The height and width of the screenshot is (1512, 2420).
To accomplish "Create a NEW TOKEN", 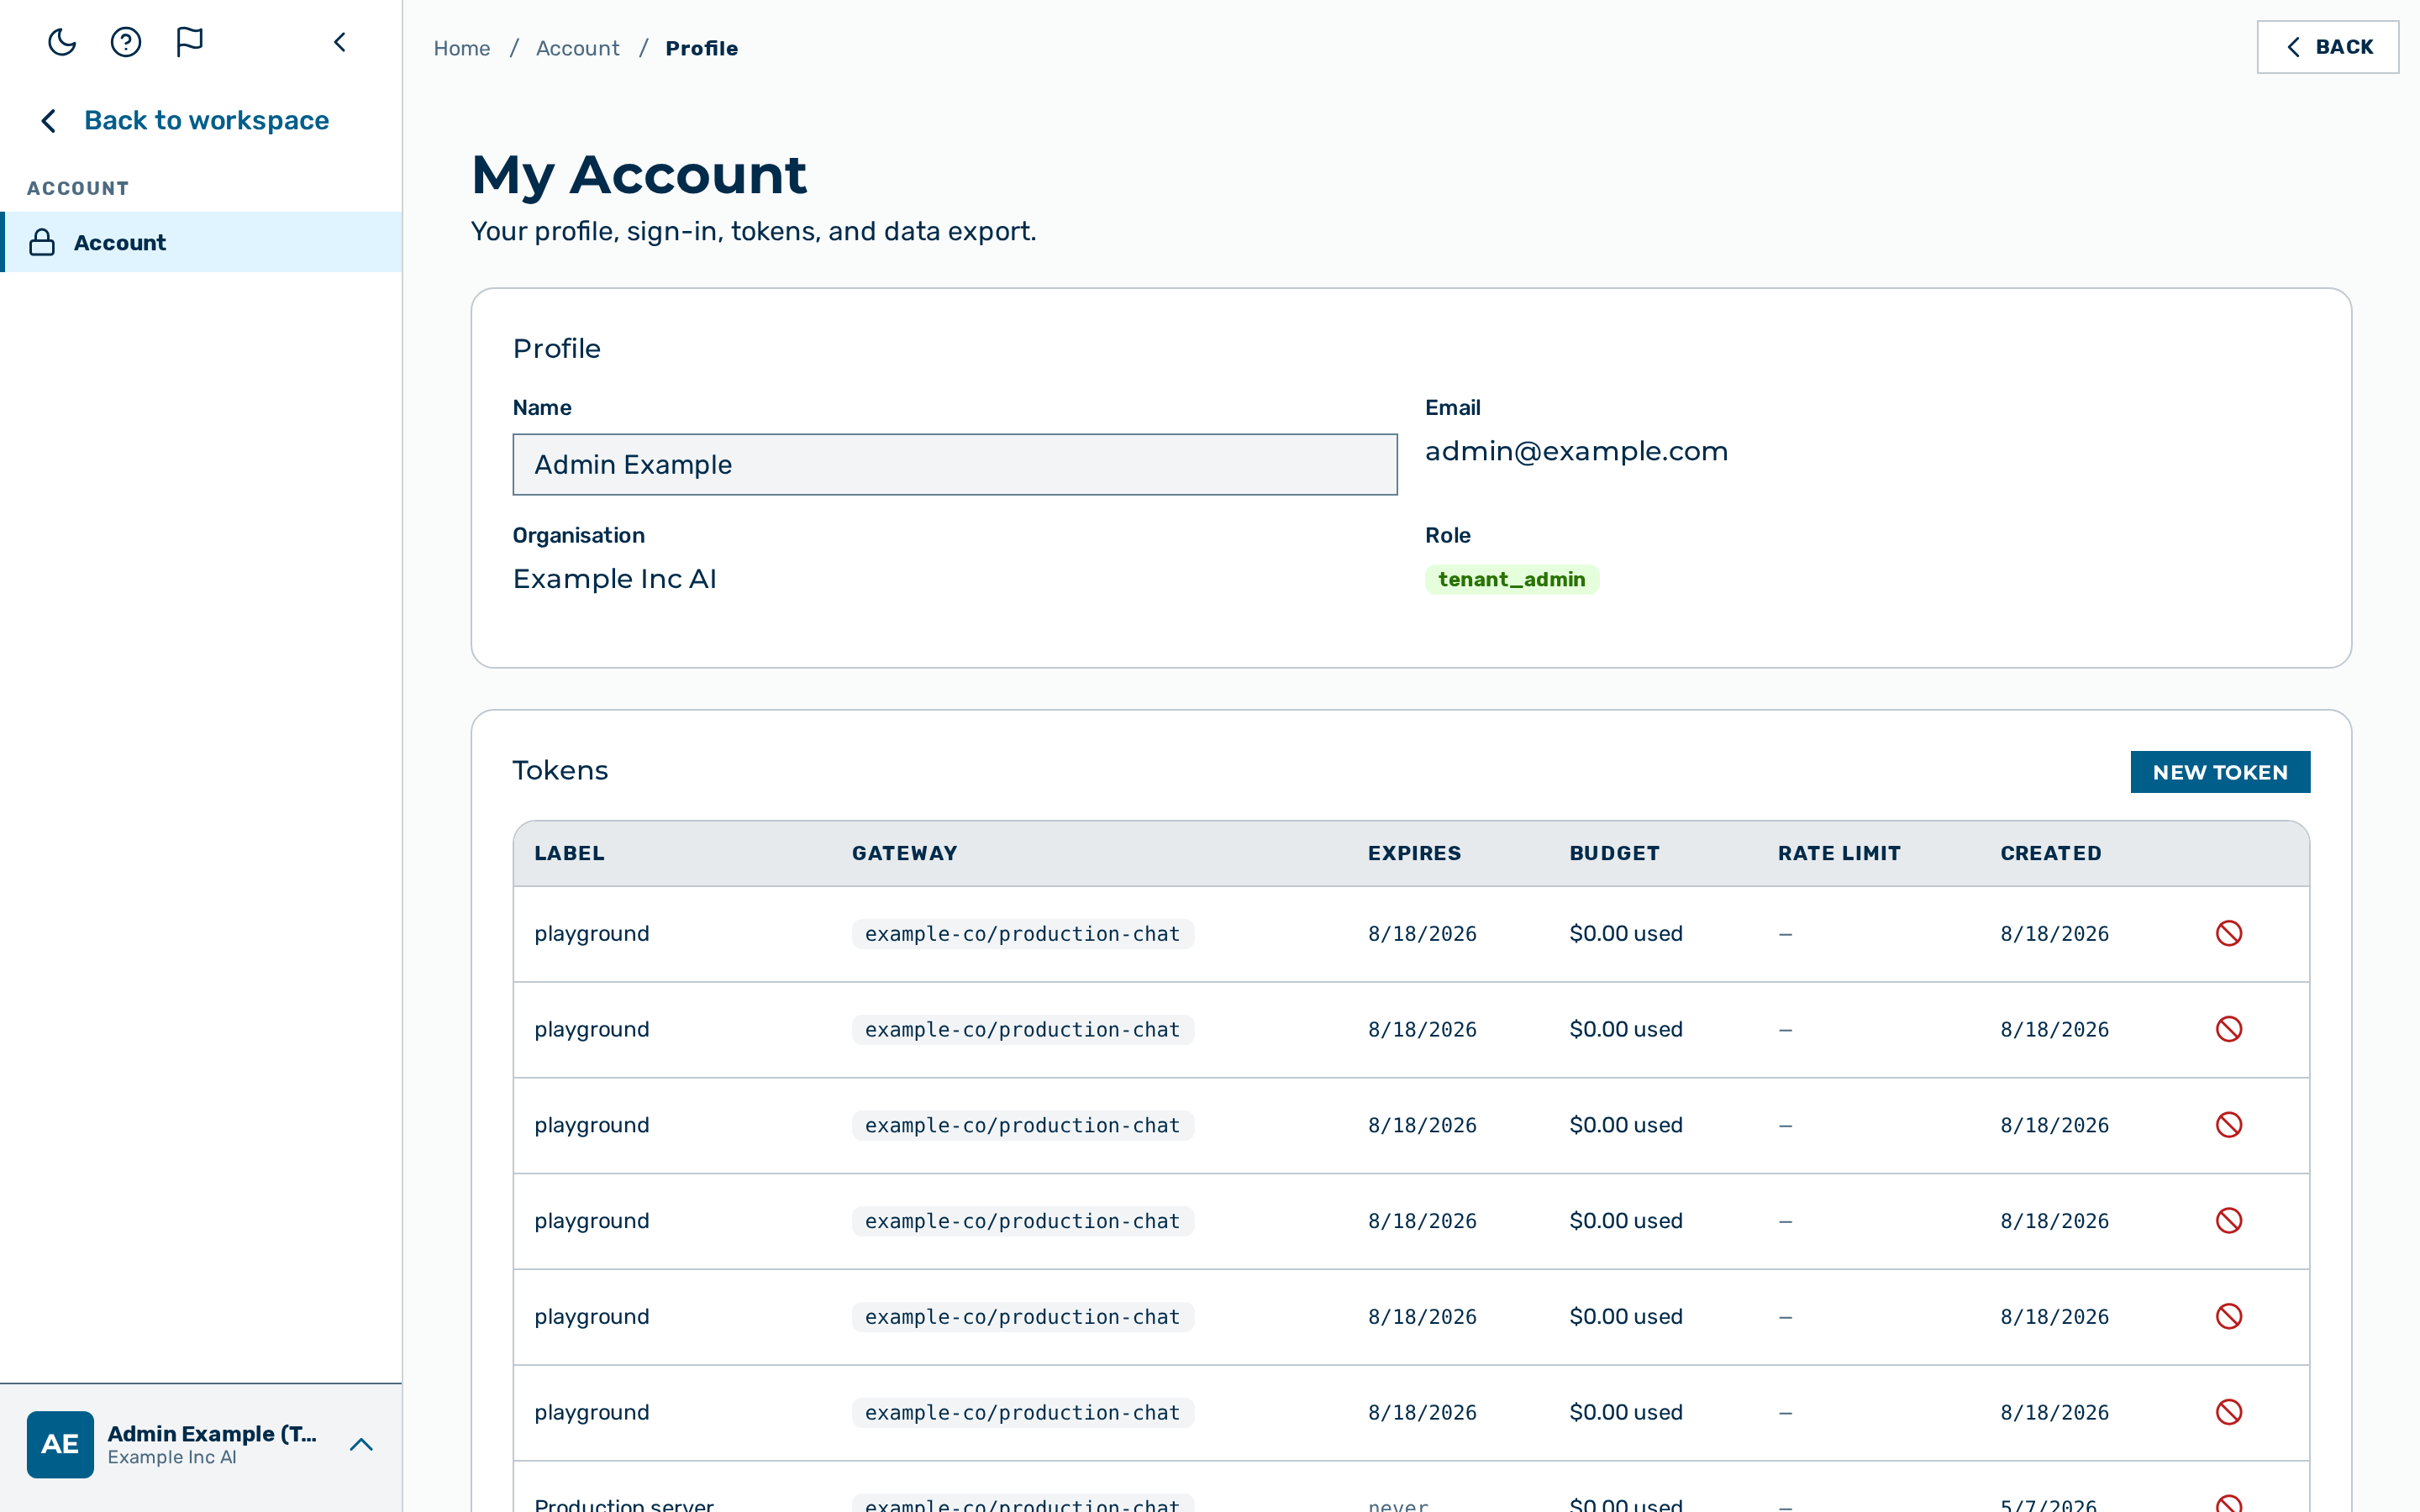I will click(x=2220, y=772).
